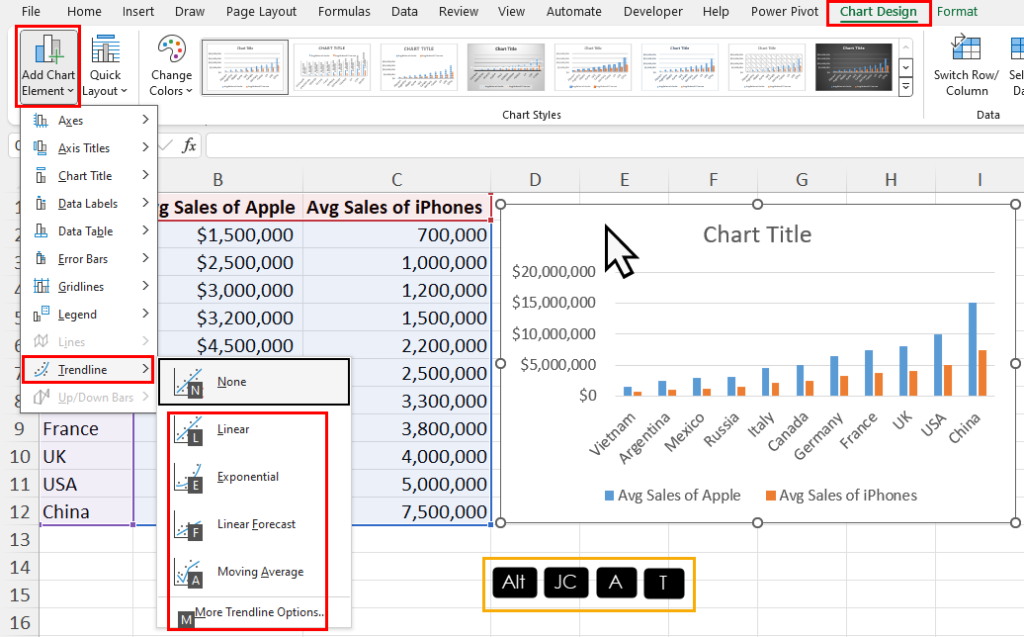Expand the Gridlines submenu
Screen dimensions: 1024x637
[89, 286]
